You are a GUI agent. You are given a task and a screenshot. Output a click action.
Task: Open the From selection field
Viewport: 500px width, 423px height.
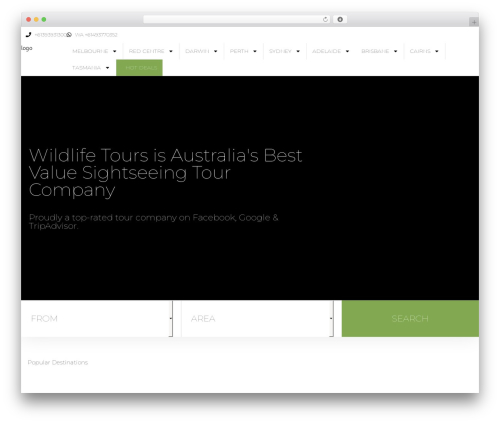97,319
